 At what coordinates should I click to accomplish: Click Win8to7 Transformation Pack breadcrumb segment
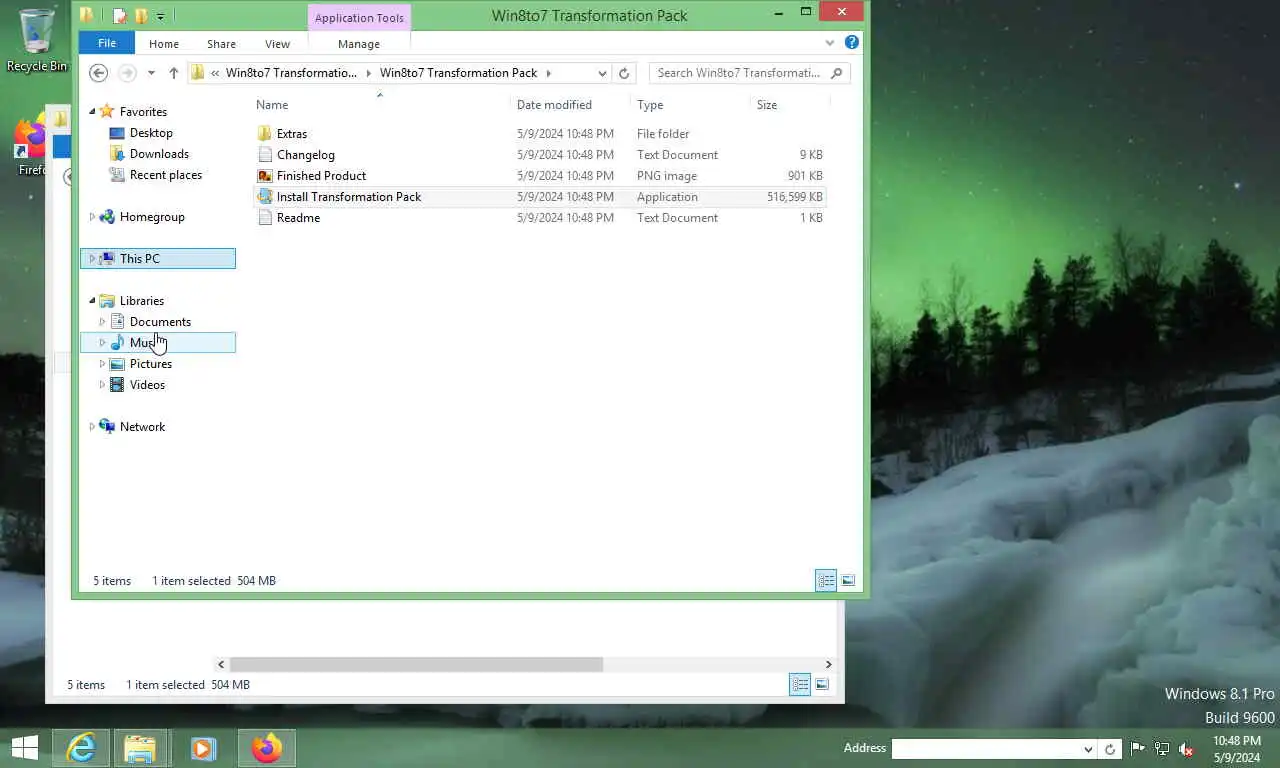coord(458,73)
